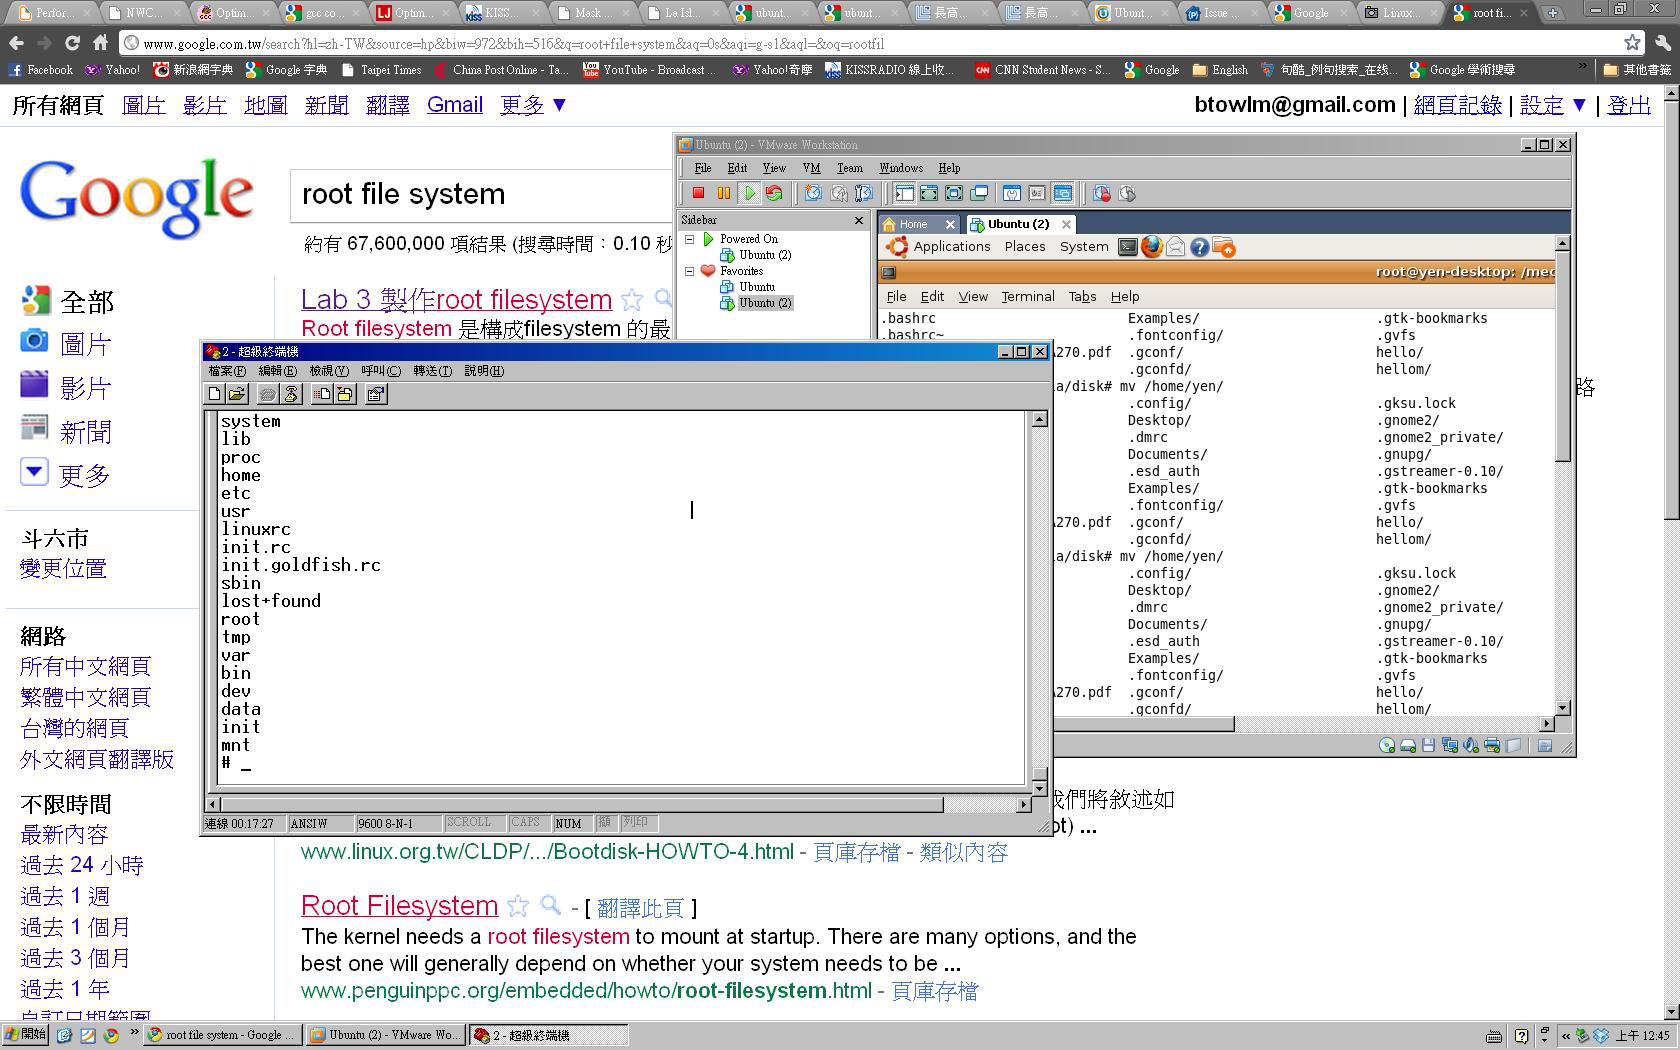1680x1050 pixels.
Task: Select the Ubuntu item under Favorites
Action: click(748, 287)
